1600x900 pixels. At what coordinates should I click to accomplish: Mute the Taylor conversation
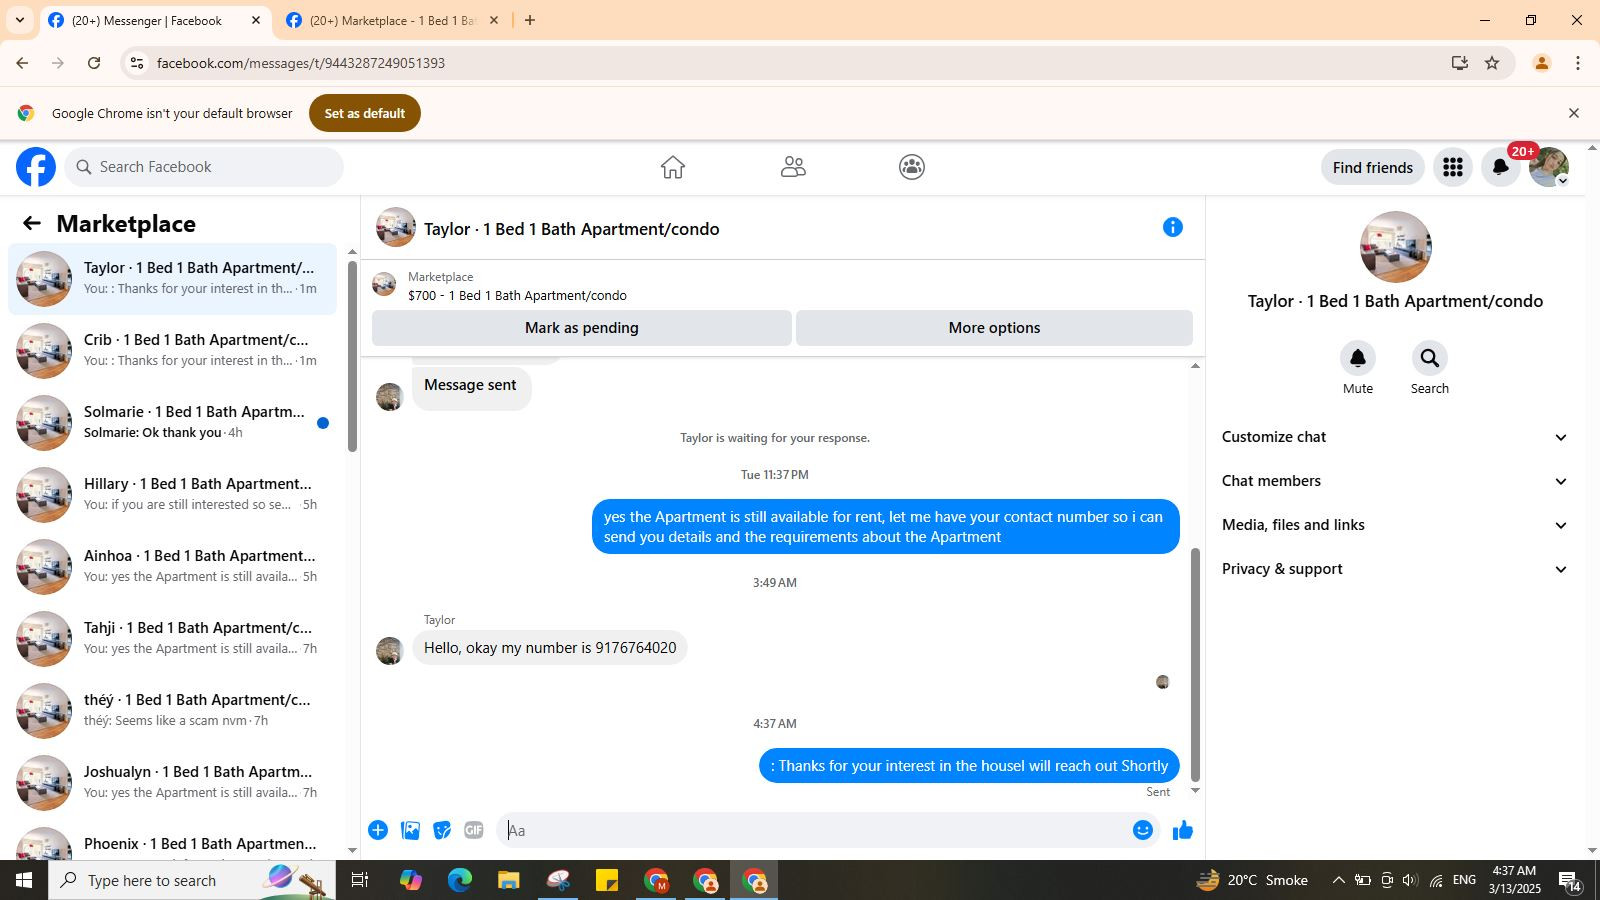click(1358, 358)
